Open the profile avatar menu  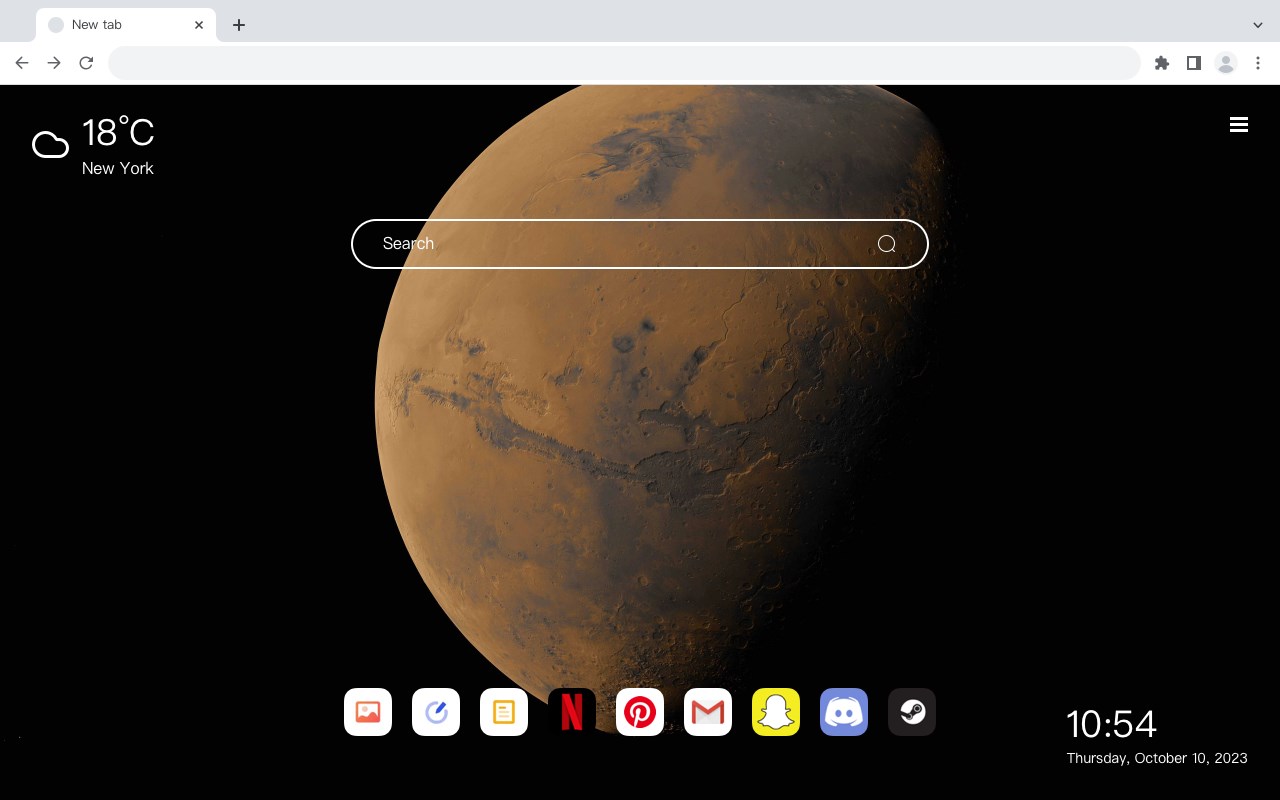[1226, 63]
